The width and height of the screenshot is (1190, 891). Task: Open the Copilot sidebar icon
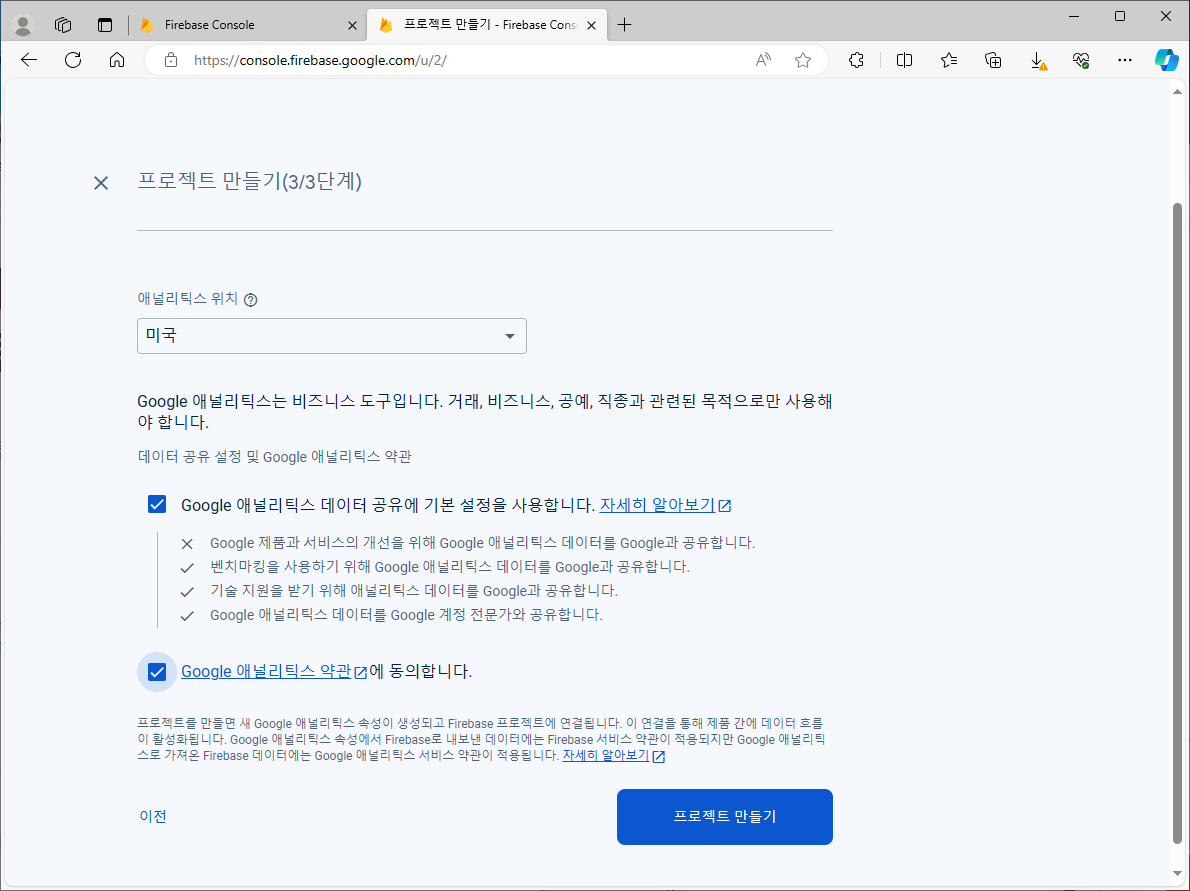(1166, 60)
